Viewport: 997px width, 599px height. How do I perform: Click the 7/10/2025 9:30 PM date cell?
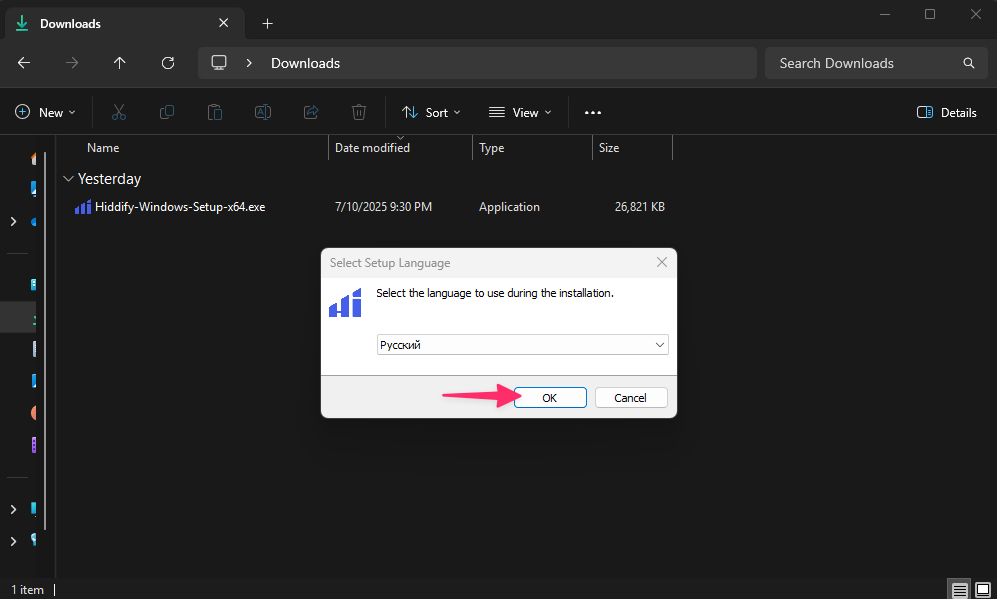[383, 207]
